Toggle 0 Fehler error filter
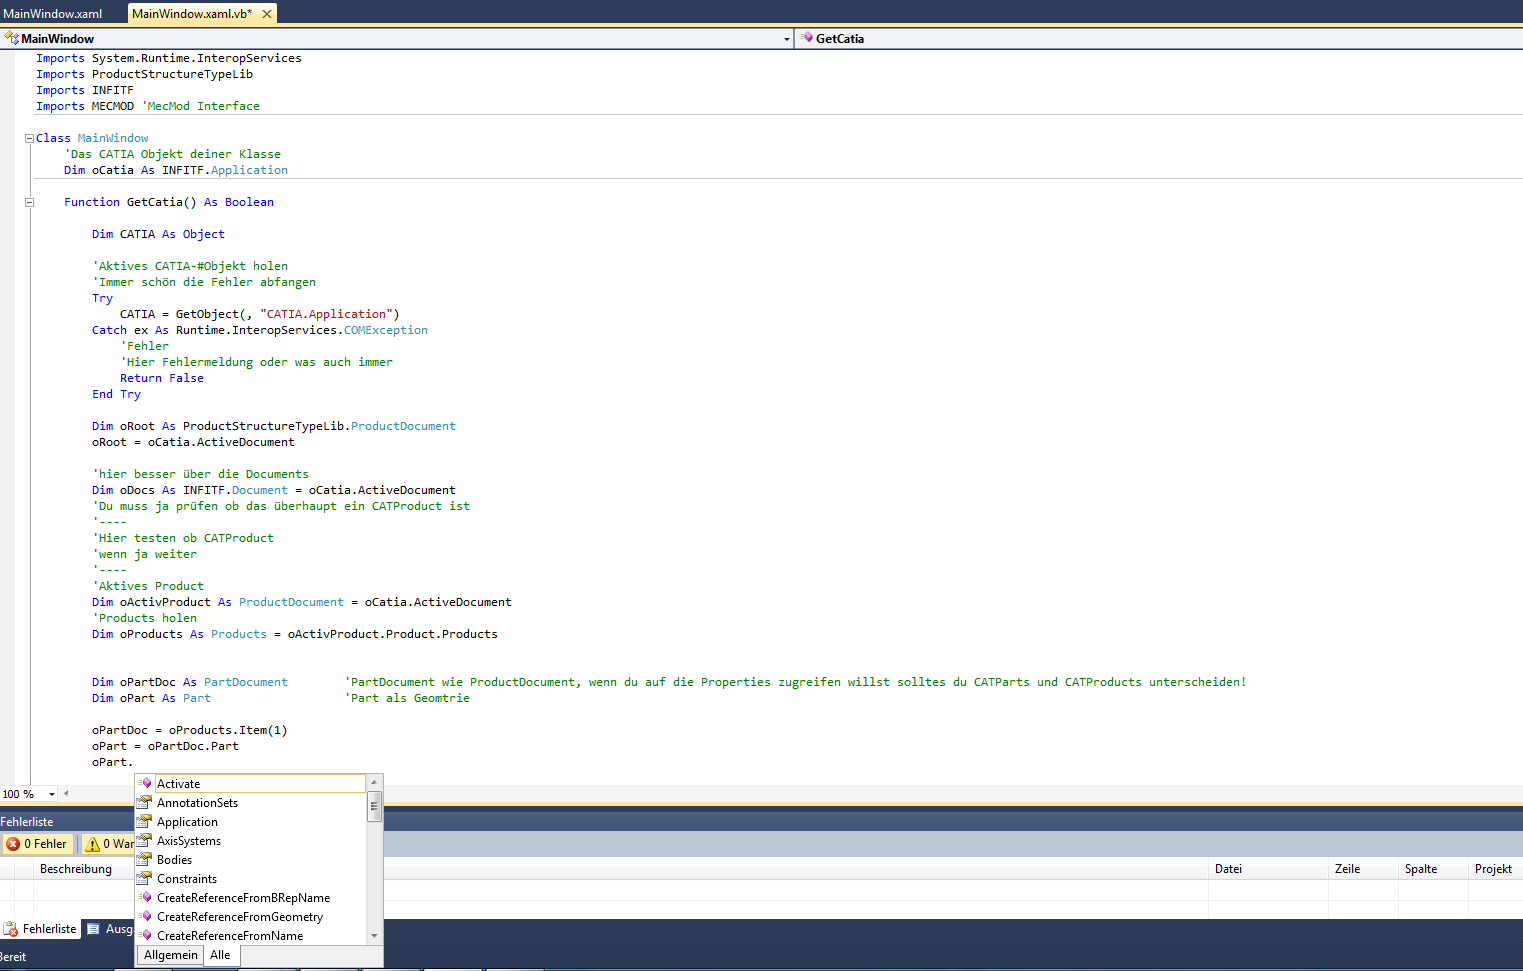This screenshot has height=971, width=1523. pyautogui.click(x=37, y=844)
